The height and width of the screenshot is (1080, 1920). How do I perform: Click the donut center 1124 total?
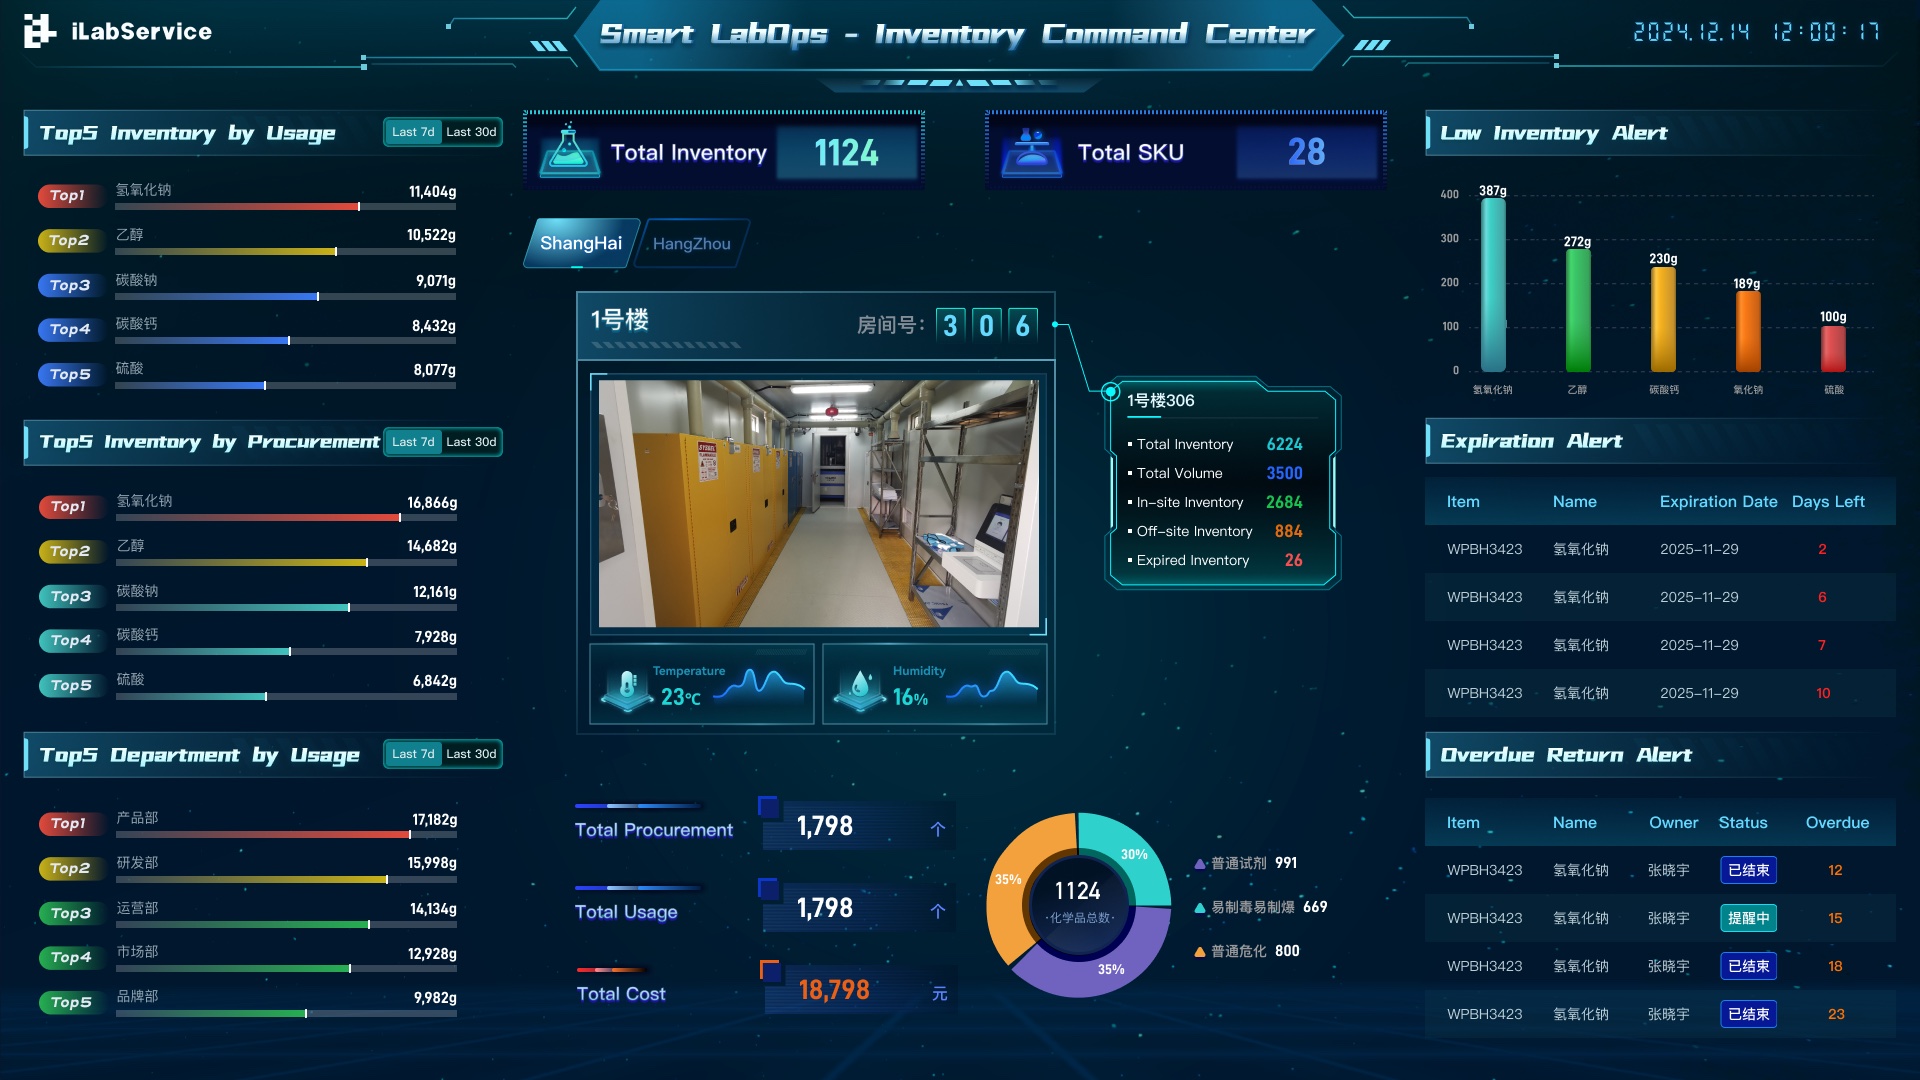pos(1077,891)
